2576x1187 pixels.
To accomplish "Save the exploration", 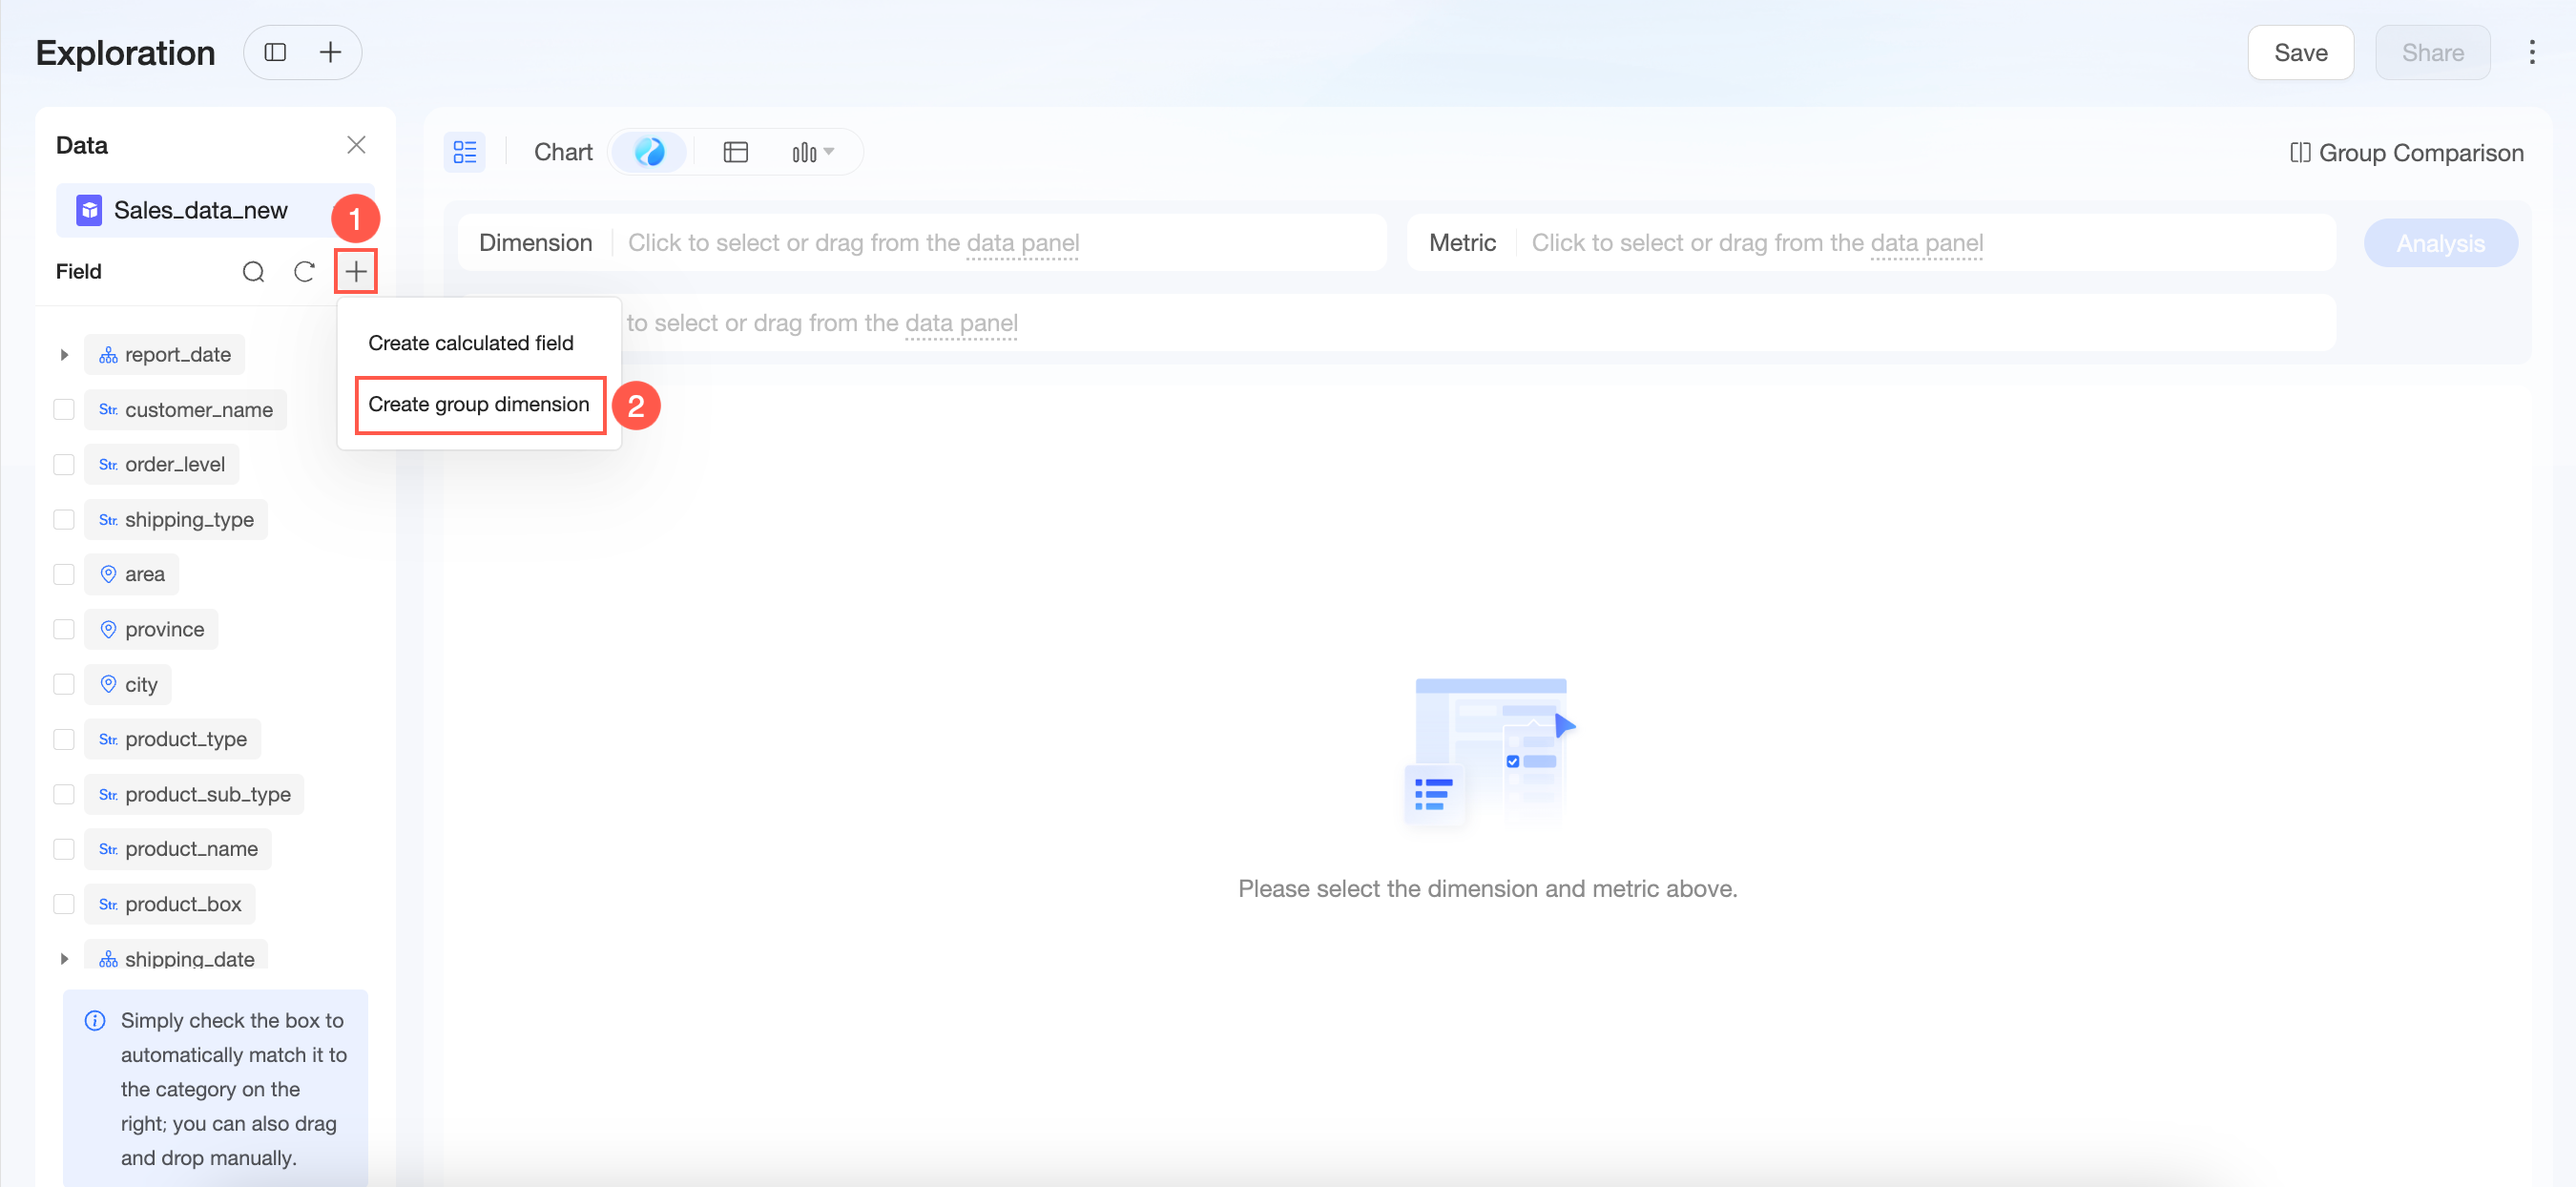I will (x=2300, y=53).
